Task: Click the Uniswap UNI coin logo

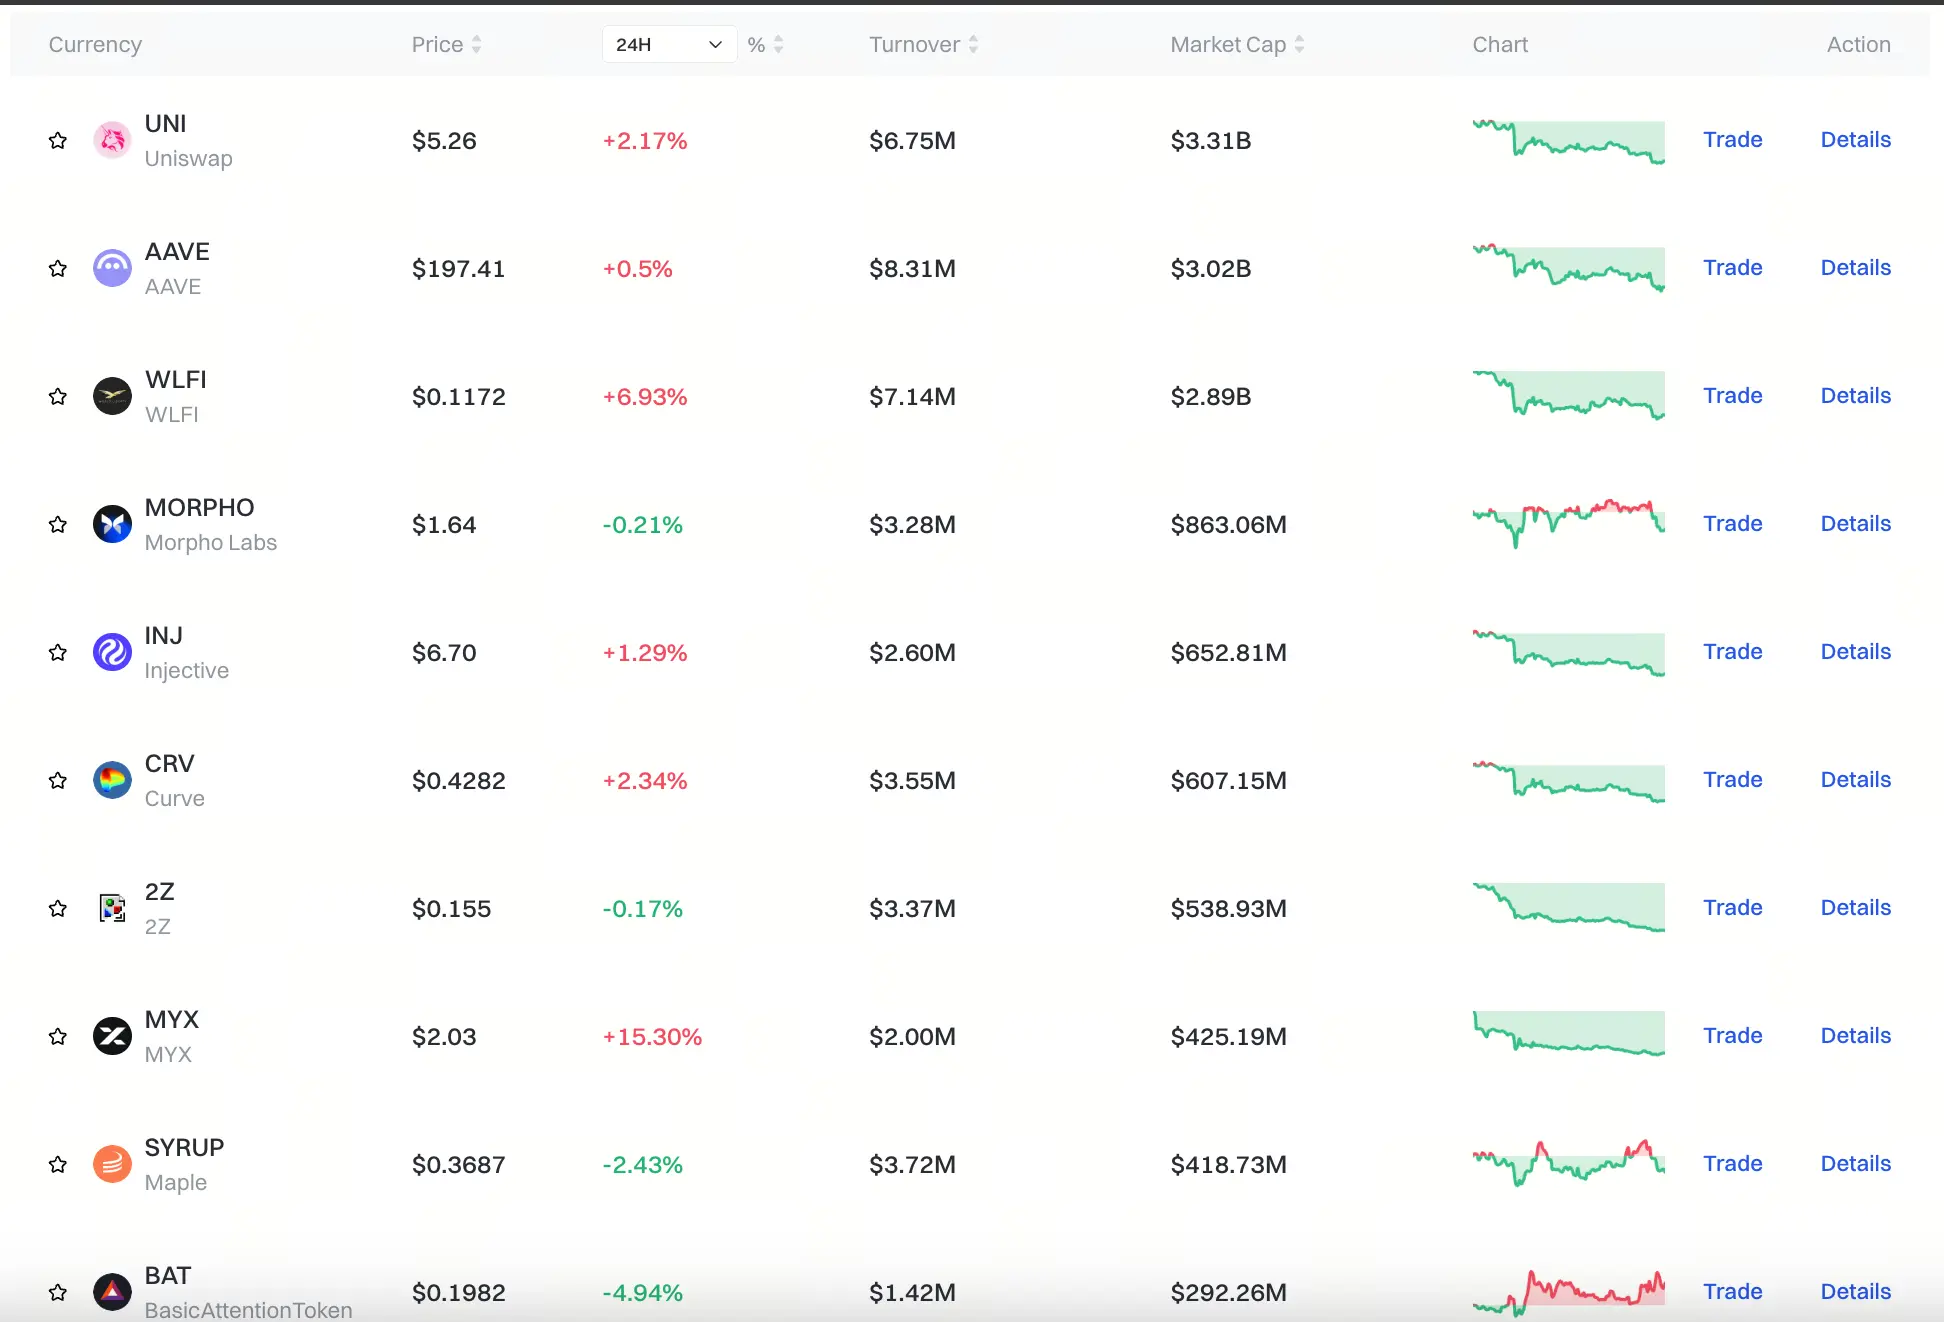Action: click(112, 140)
